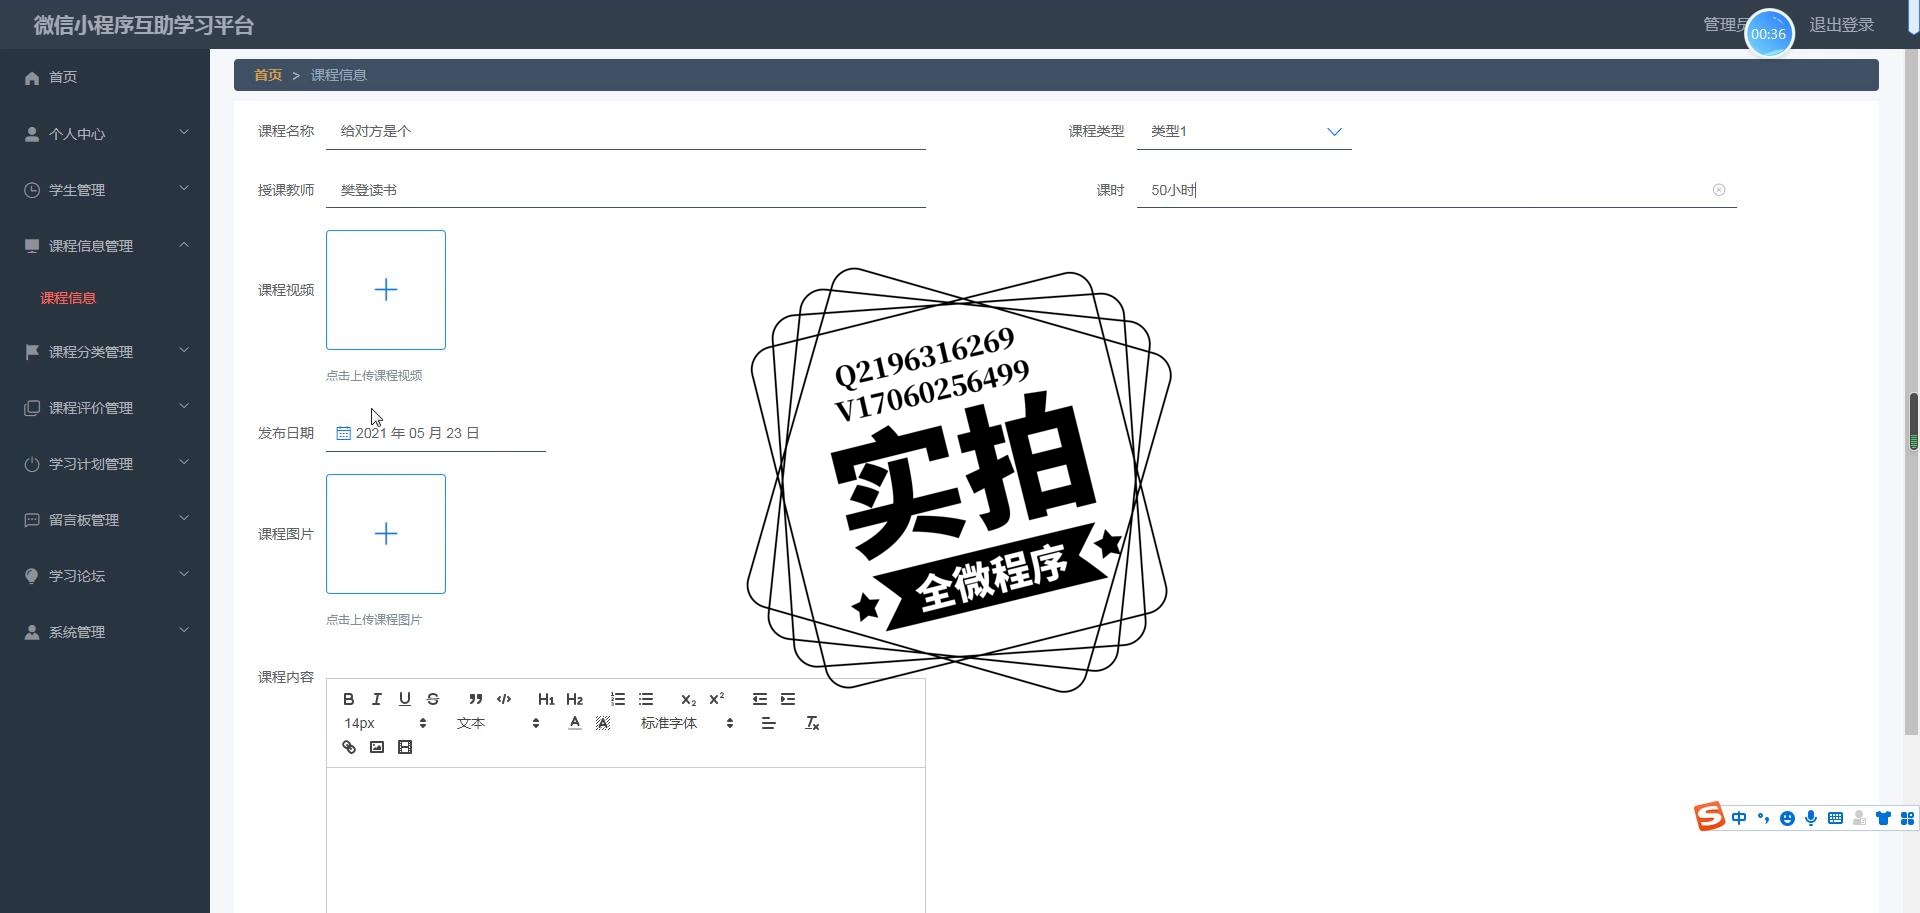1920x913 pixels.
Task: Apply Heading 2 style
Action: 575,699
